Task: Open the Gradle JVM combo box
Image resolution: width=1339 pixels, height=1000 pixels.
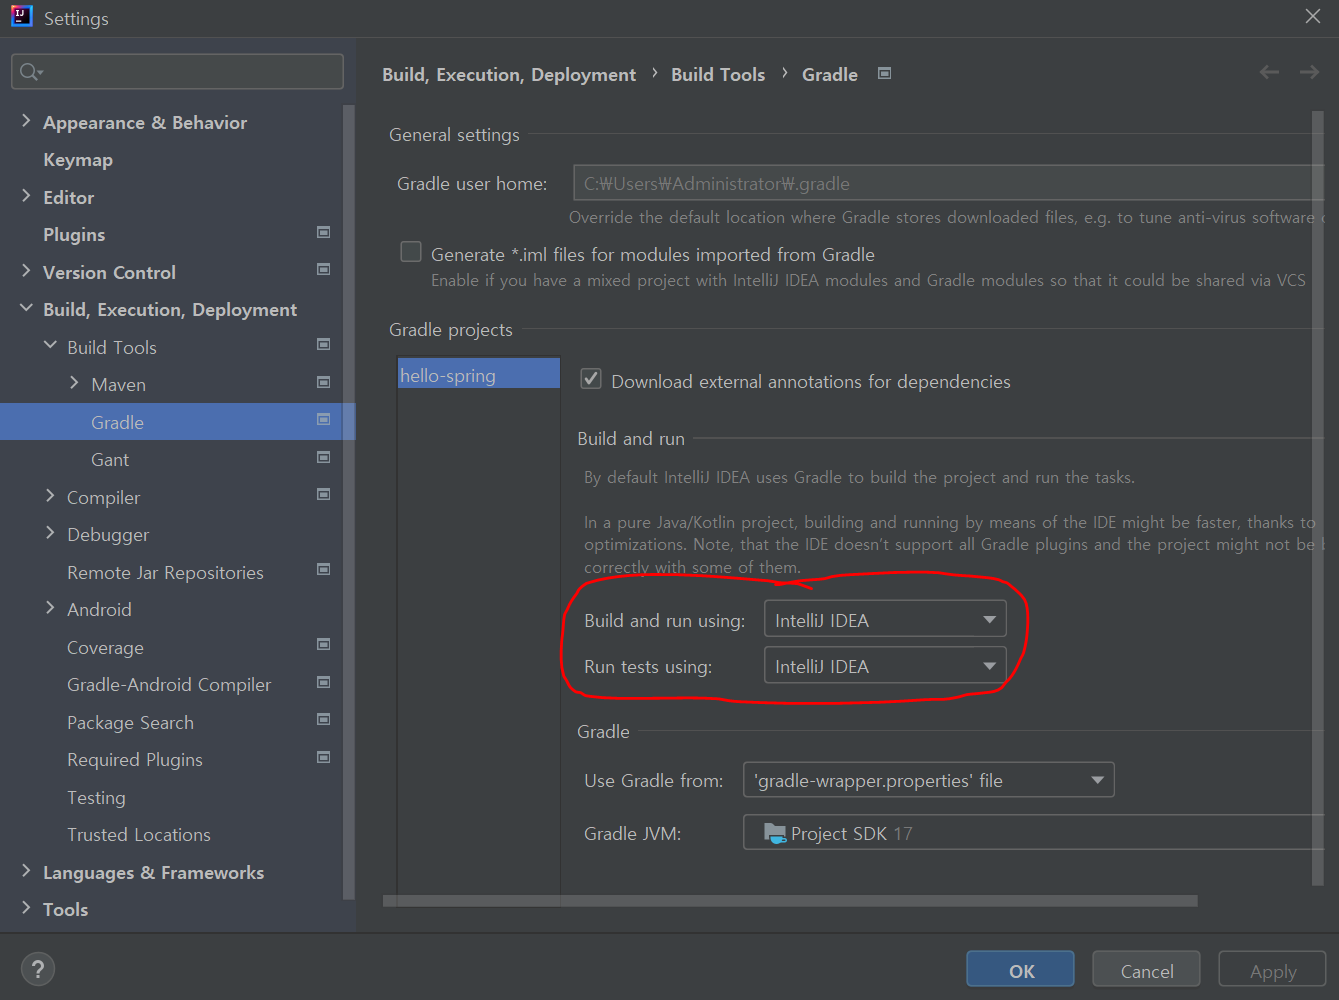Action: click(1033, 833)
